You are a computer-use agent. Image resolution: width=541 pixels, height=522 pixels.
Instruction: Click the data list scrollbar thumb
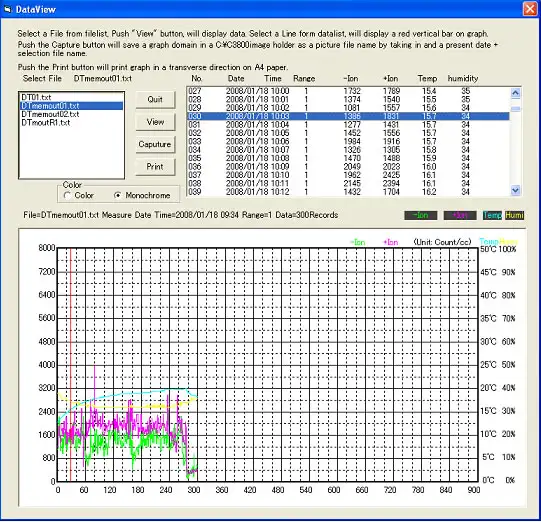pos(515,109)
